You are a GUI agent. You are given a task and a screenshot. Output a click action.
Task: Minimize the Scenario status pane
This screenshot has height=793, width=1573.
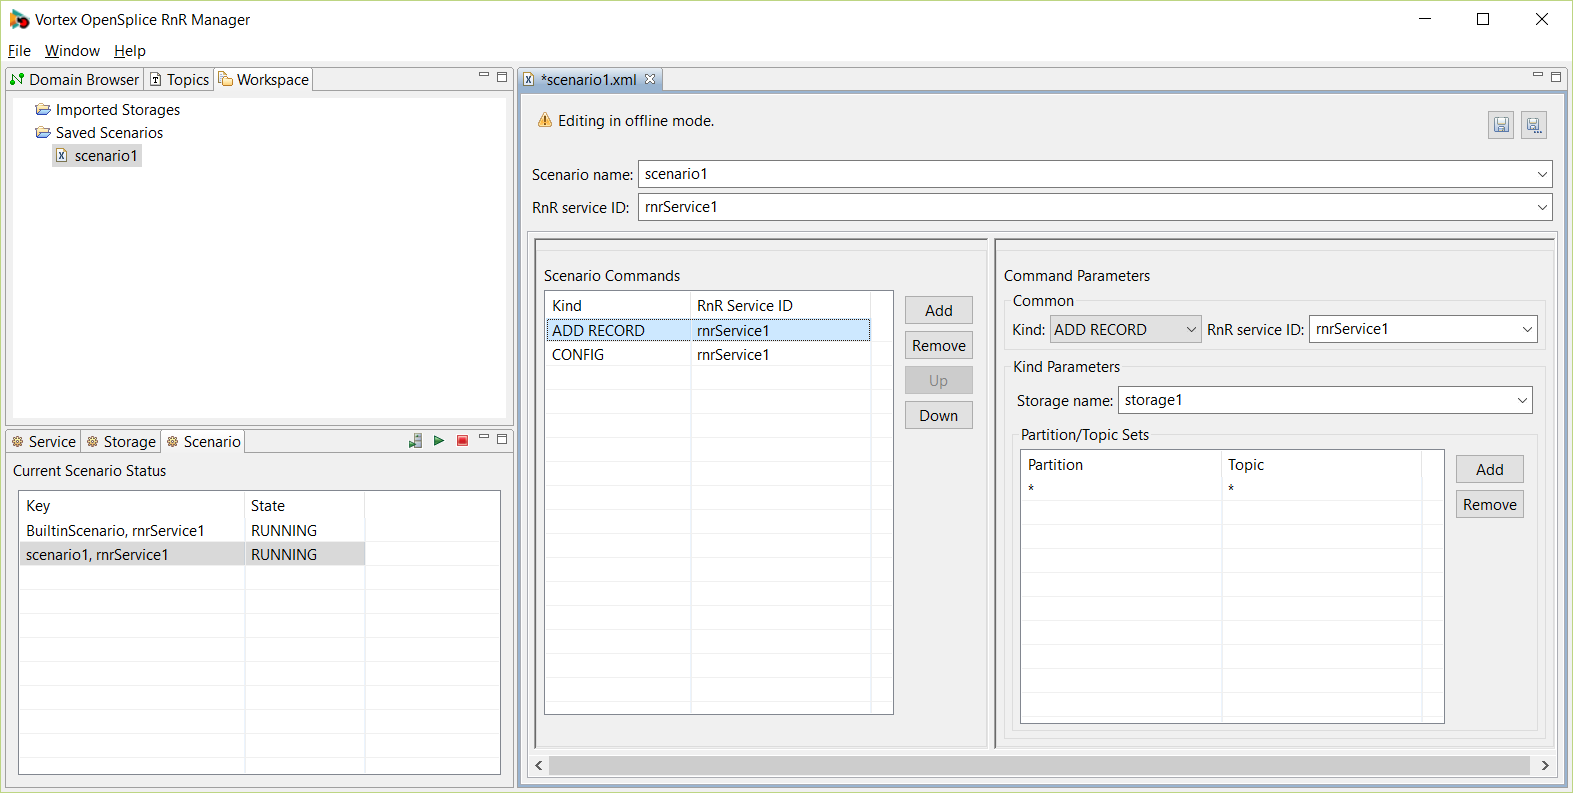pos(484,438)
